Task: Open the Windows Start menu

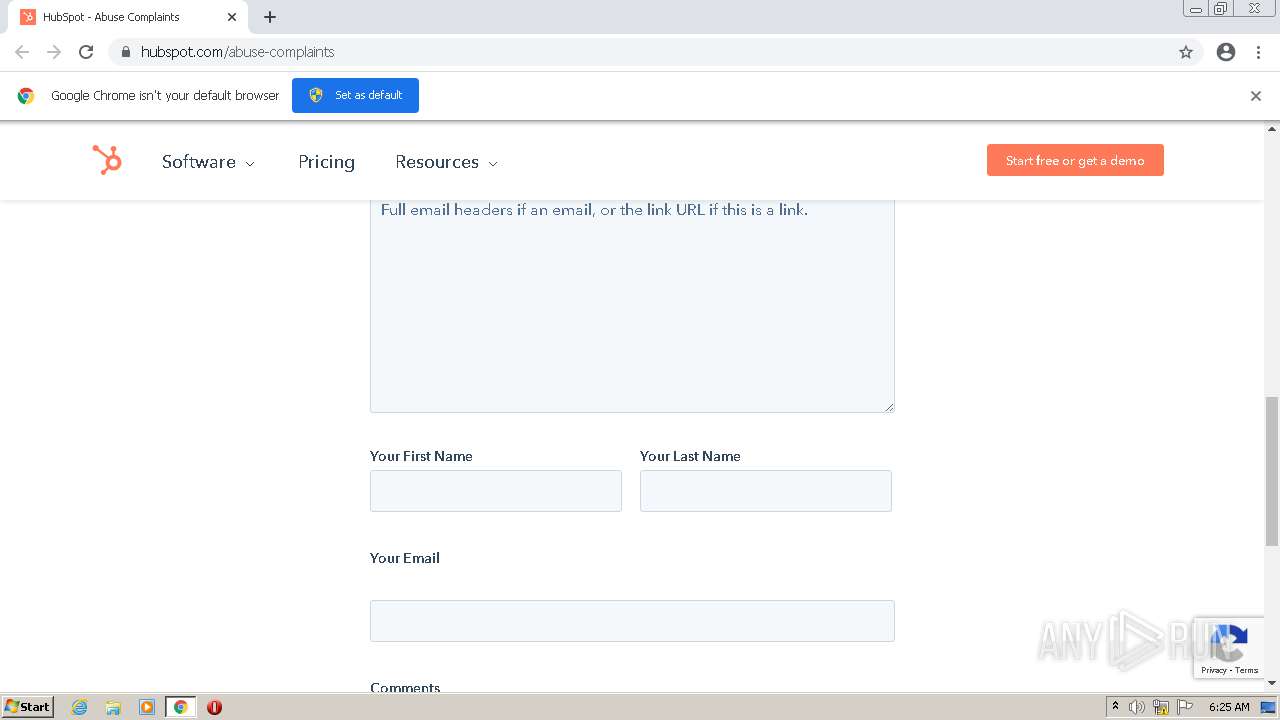Action: coord(28,707)
